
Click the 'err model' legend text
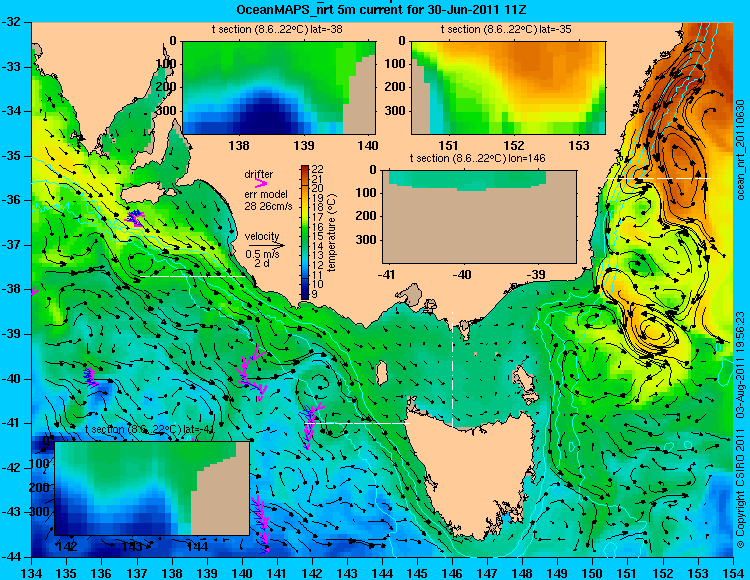point(266,195)
